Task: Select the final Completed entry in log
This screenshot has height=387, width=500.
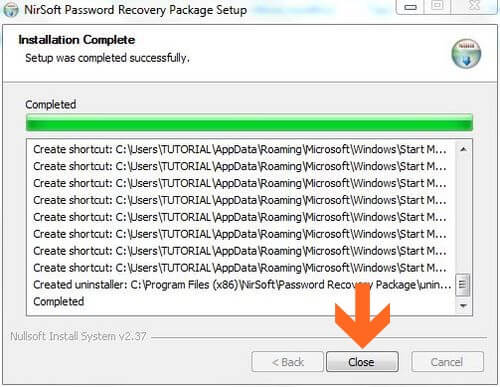Action: point(59,302)
